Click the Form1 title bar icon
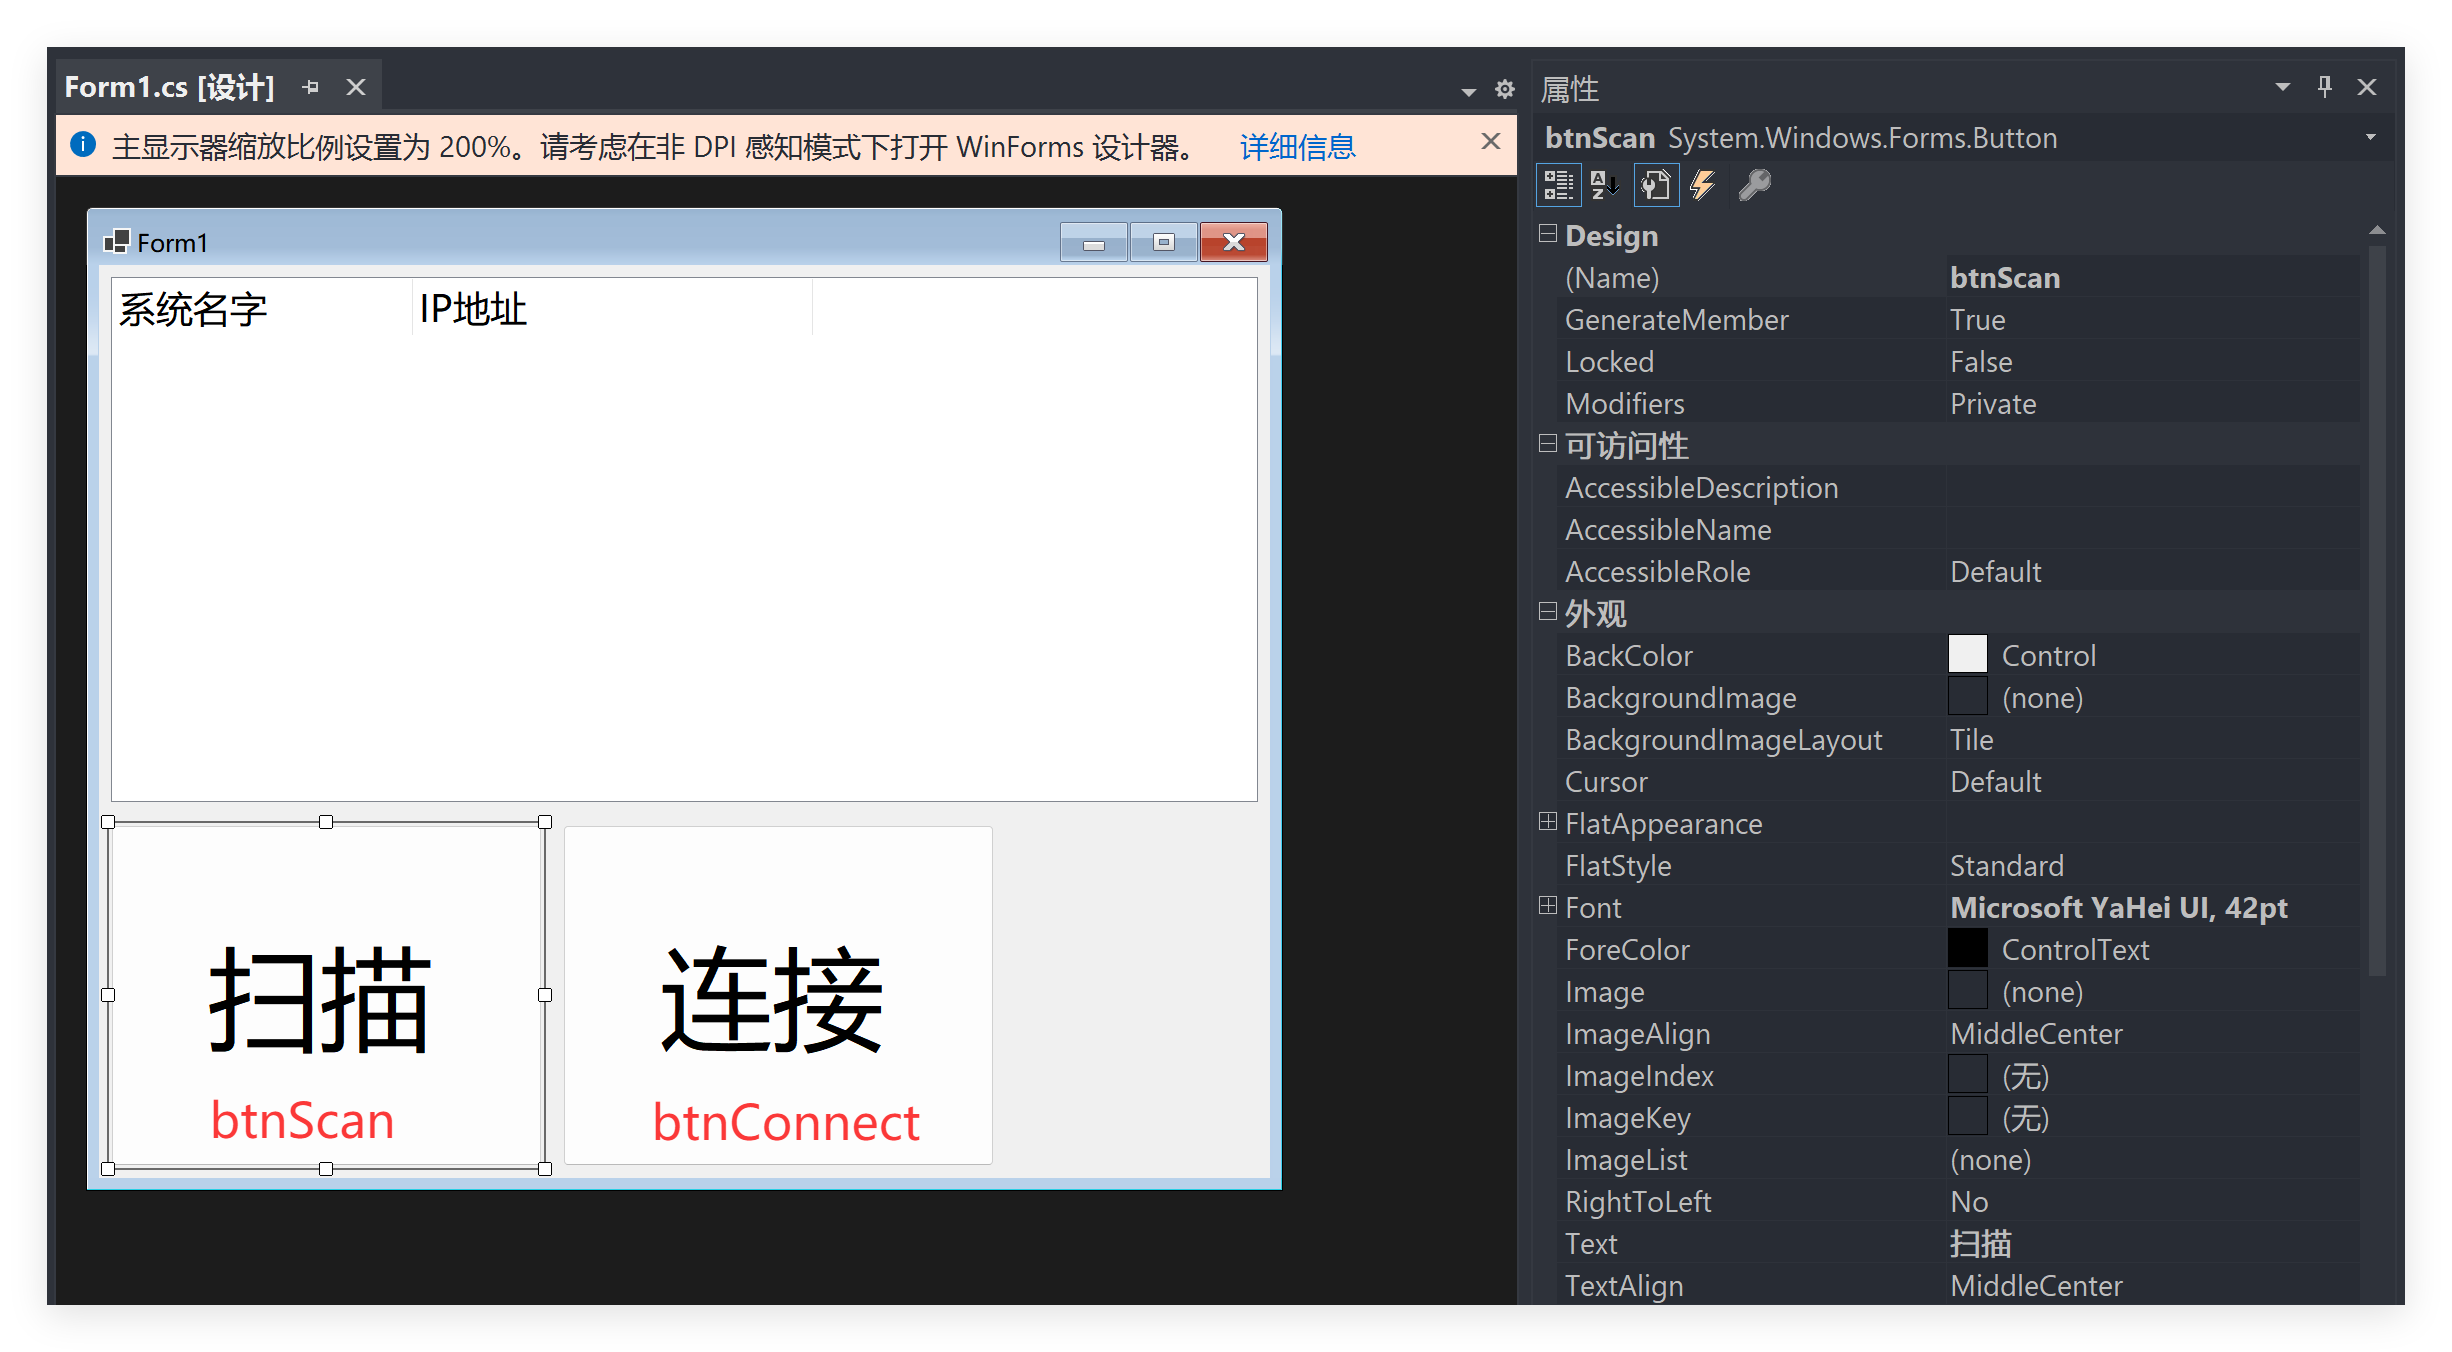2452x1352 pixels. [x=117, y=242]
